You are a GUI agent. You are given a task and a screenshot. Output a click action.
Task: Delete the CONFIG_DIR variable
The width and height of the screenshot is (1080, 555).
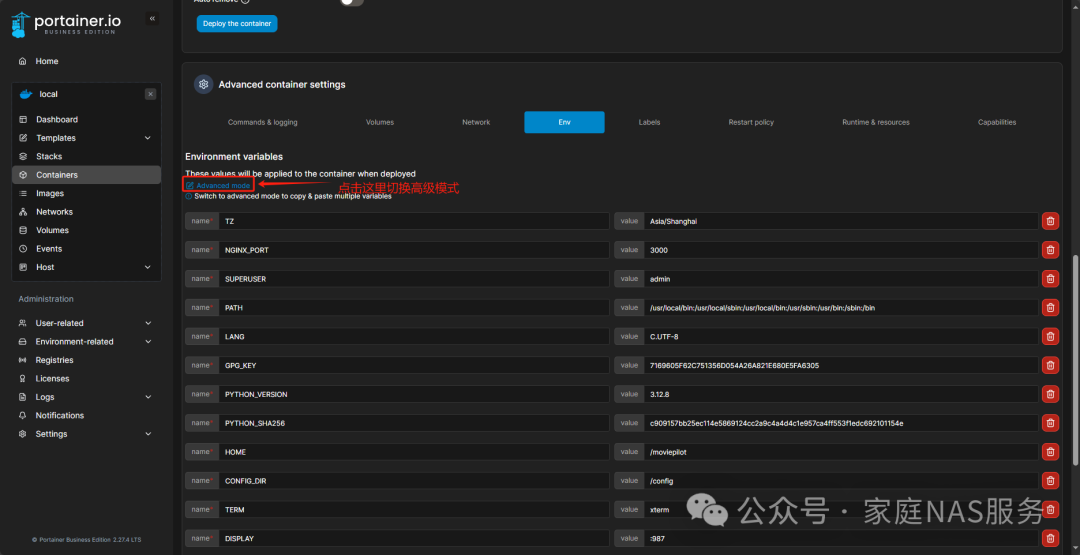[x=1050, y=481]
